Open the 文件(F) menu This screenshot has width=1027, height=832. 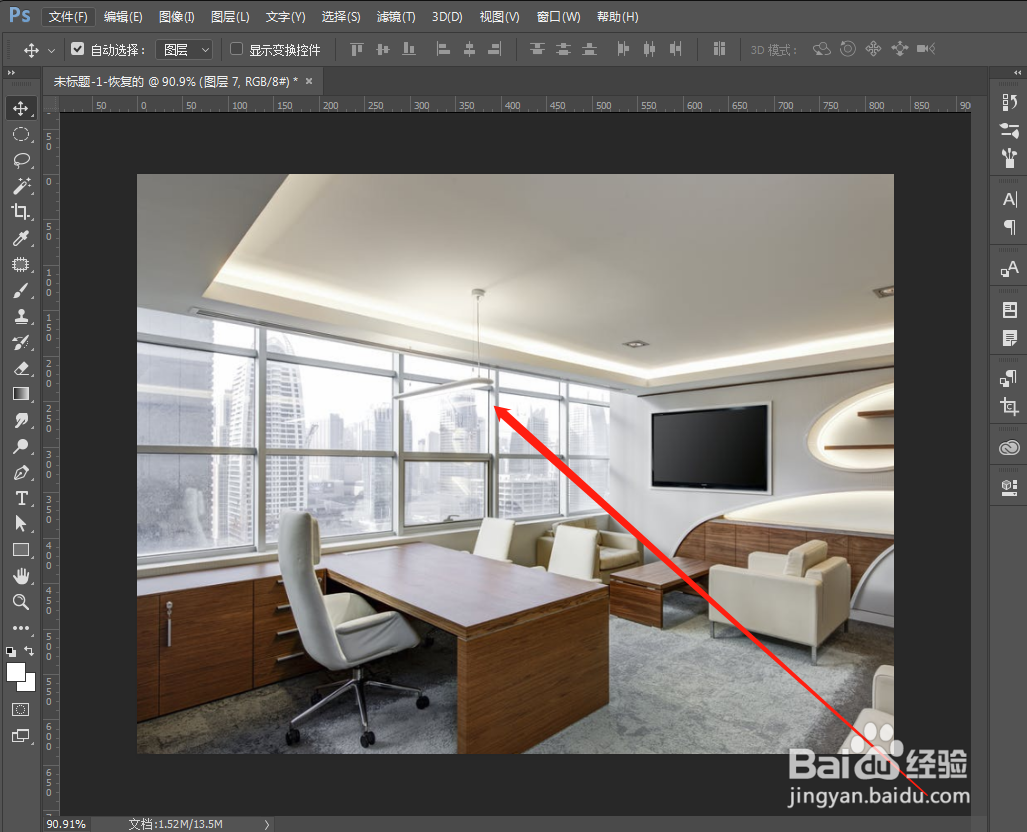tap(68, 16)
